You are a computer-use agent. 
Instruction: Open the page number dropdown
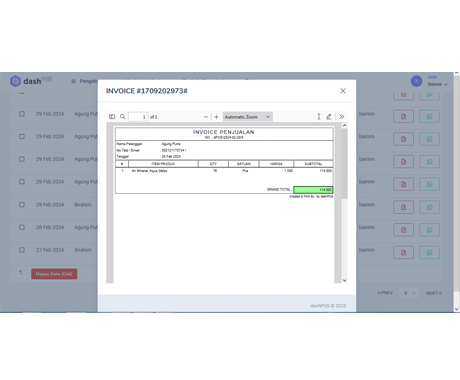409,293
